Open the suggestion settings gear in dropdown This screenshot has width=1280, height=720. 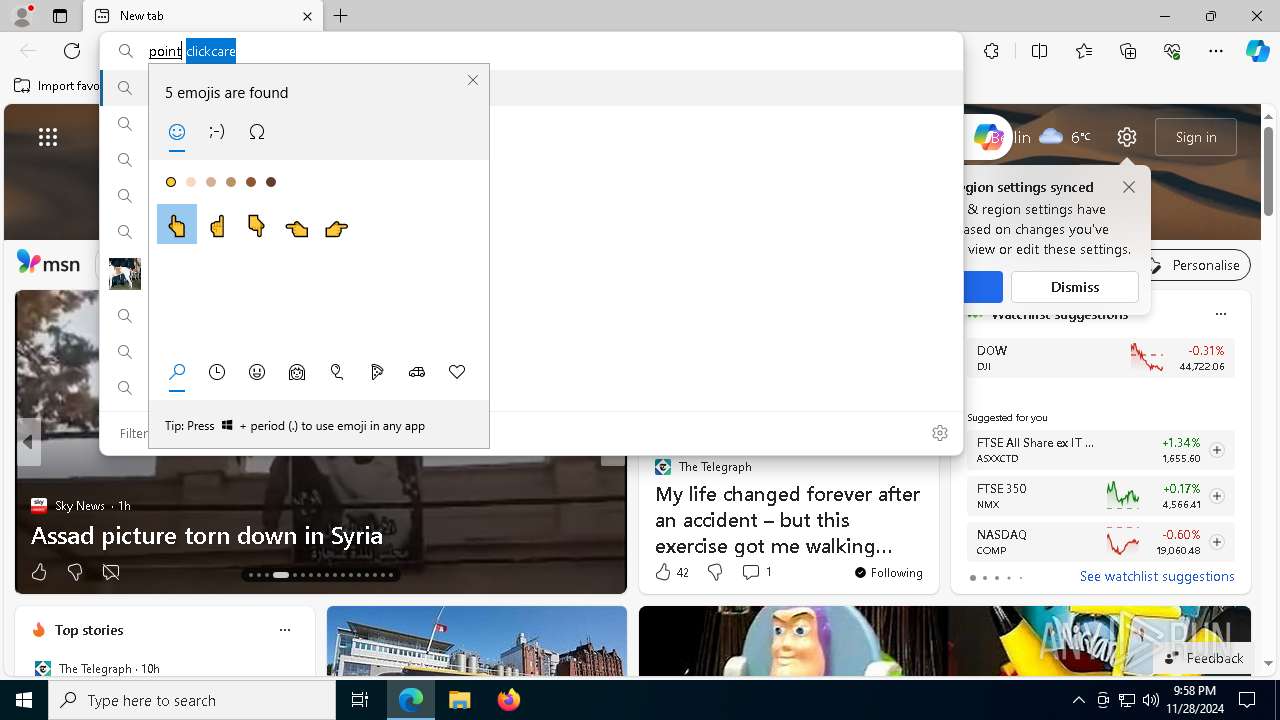[x=940, y=433]
